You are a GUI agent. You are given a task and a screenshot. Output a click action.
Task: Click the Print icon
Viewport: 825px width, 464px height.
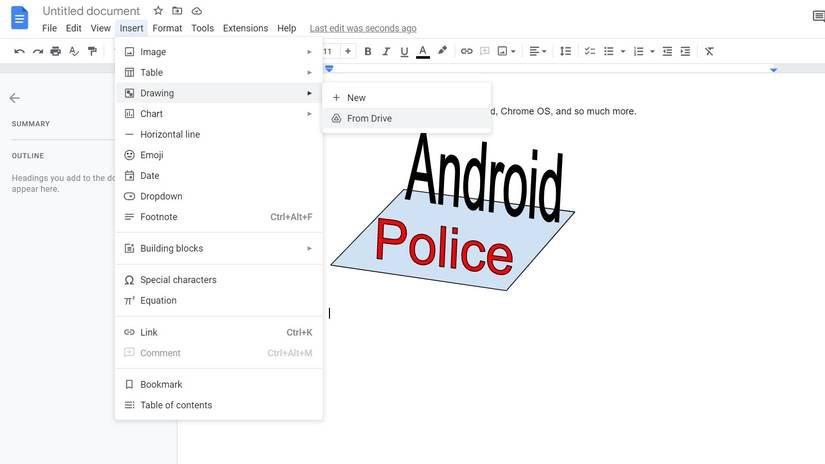[55, 51]
